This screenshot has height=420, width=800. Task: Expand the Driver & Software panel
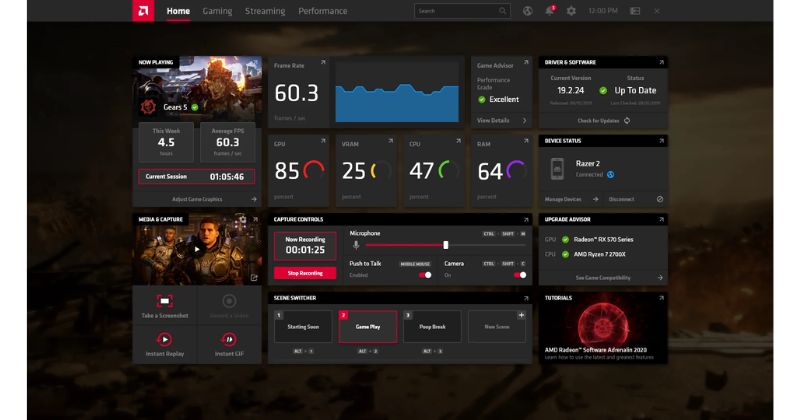click(x=661, y=62)
